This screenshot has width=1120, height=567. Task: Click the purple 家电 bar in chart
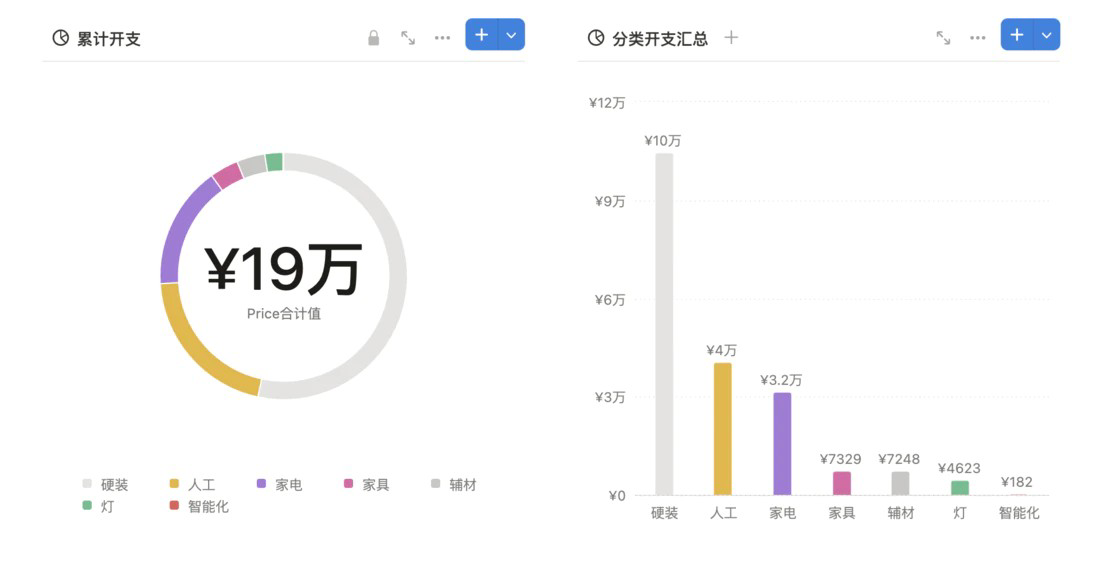(782, 443)
